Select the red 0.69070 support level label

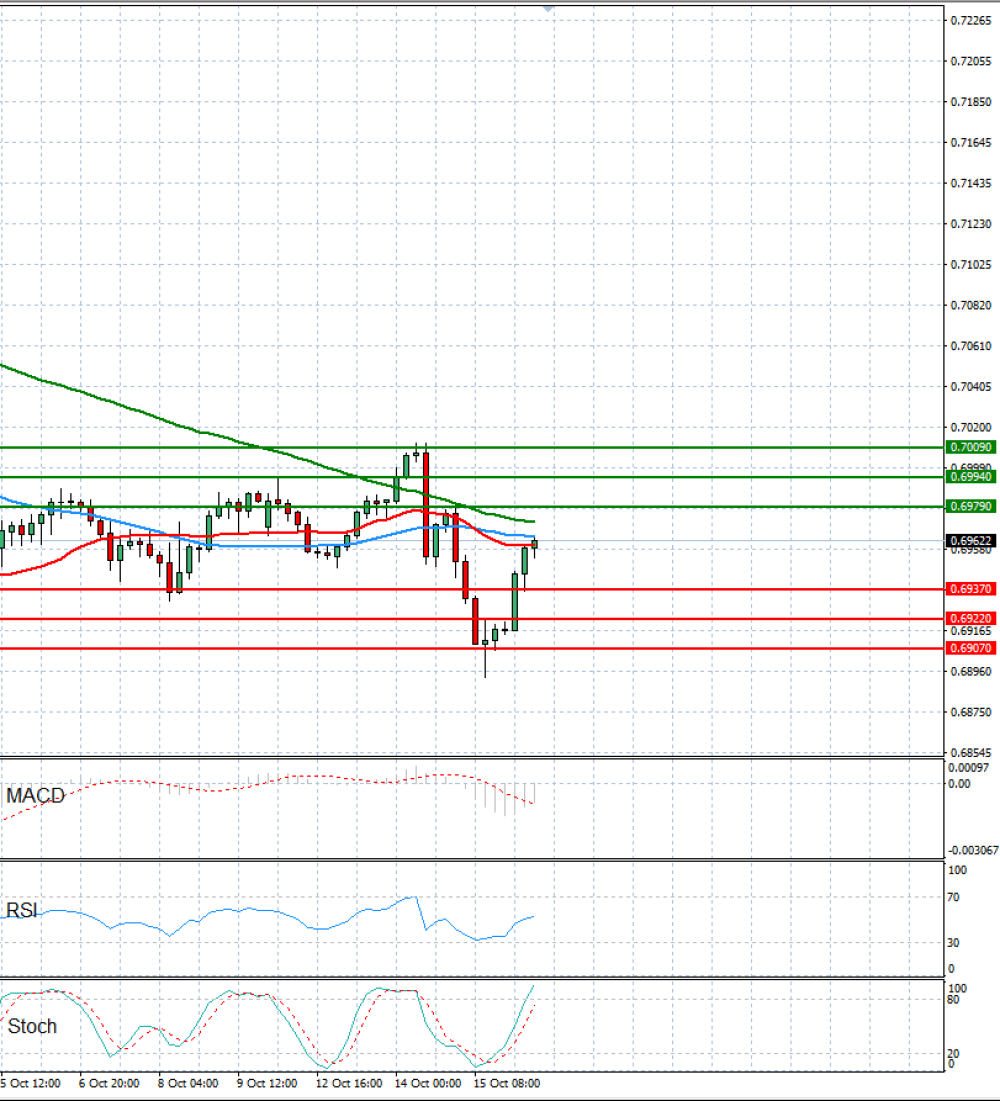pyautogui.click(x=971, y=648)
